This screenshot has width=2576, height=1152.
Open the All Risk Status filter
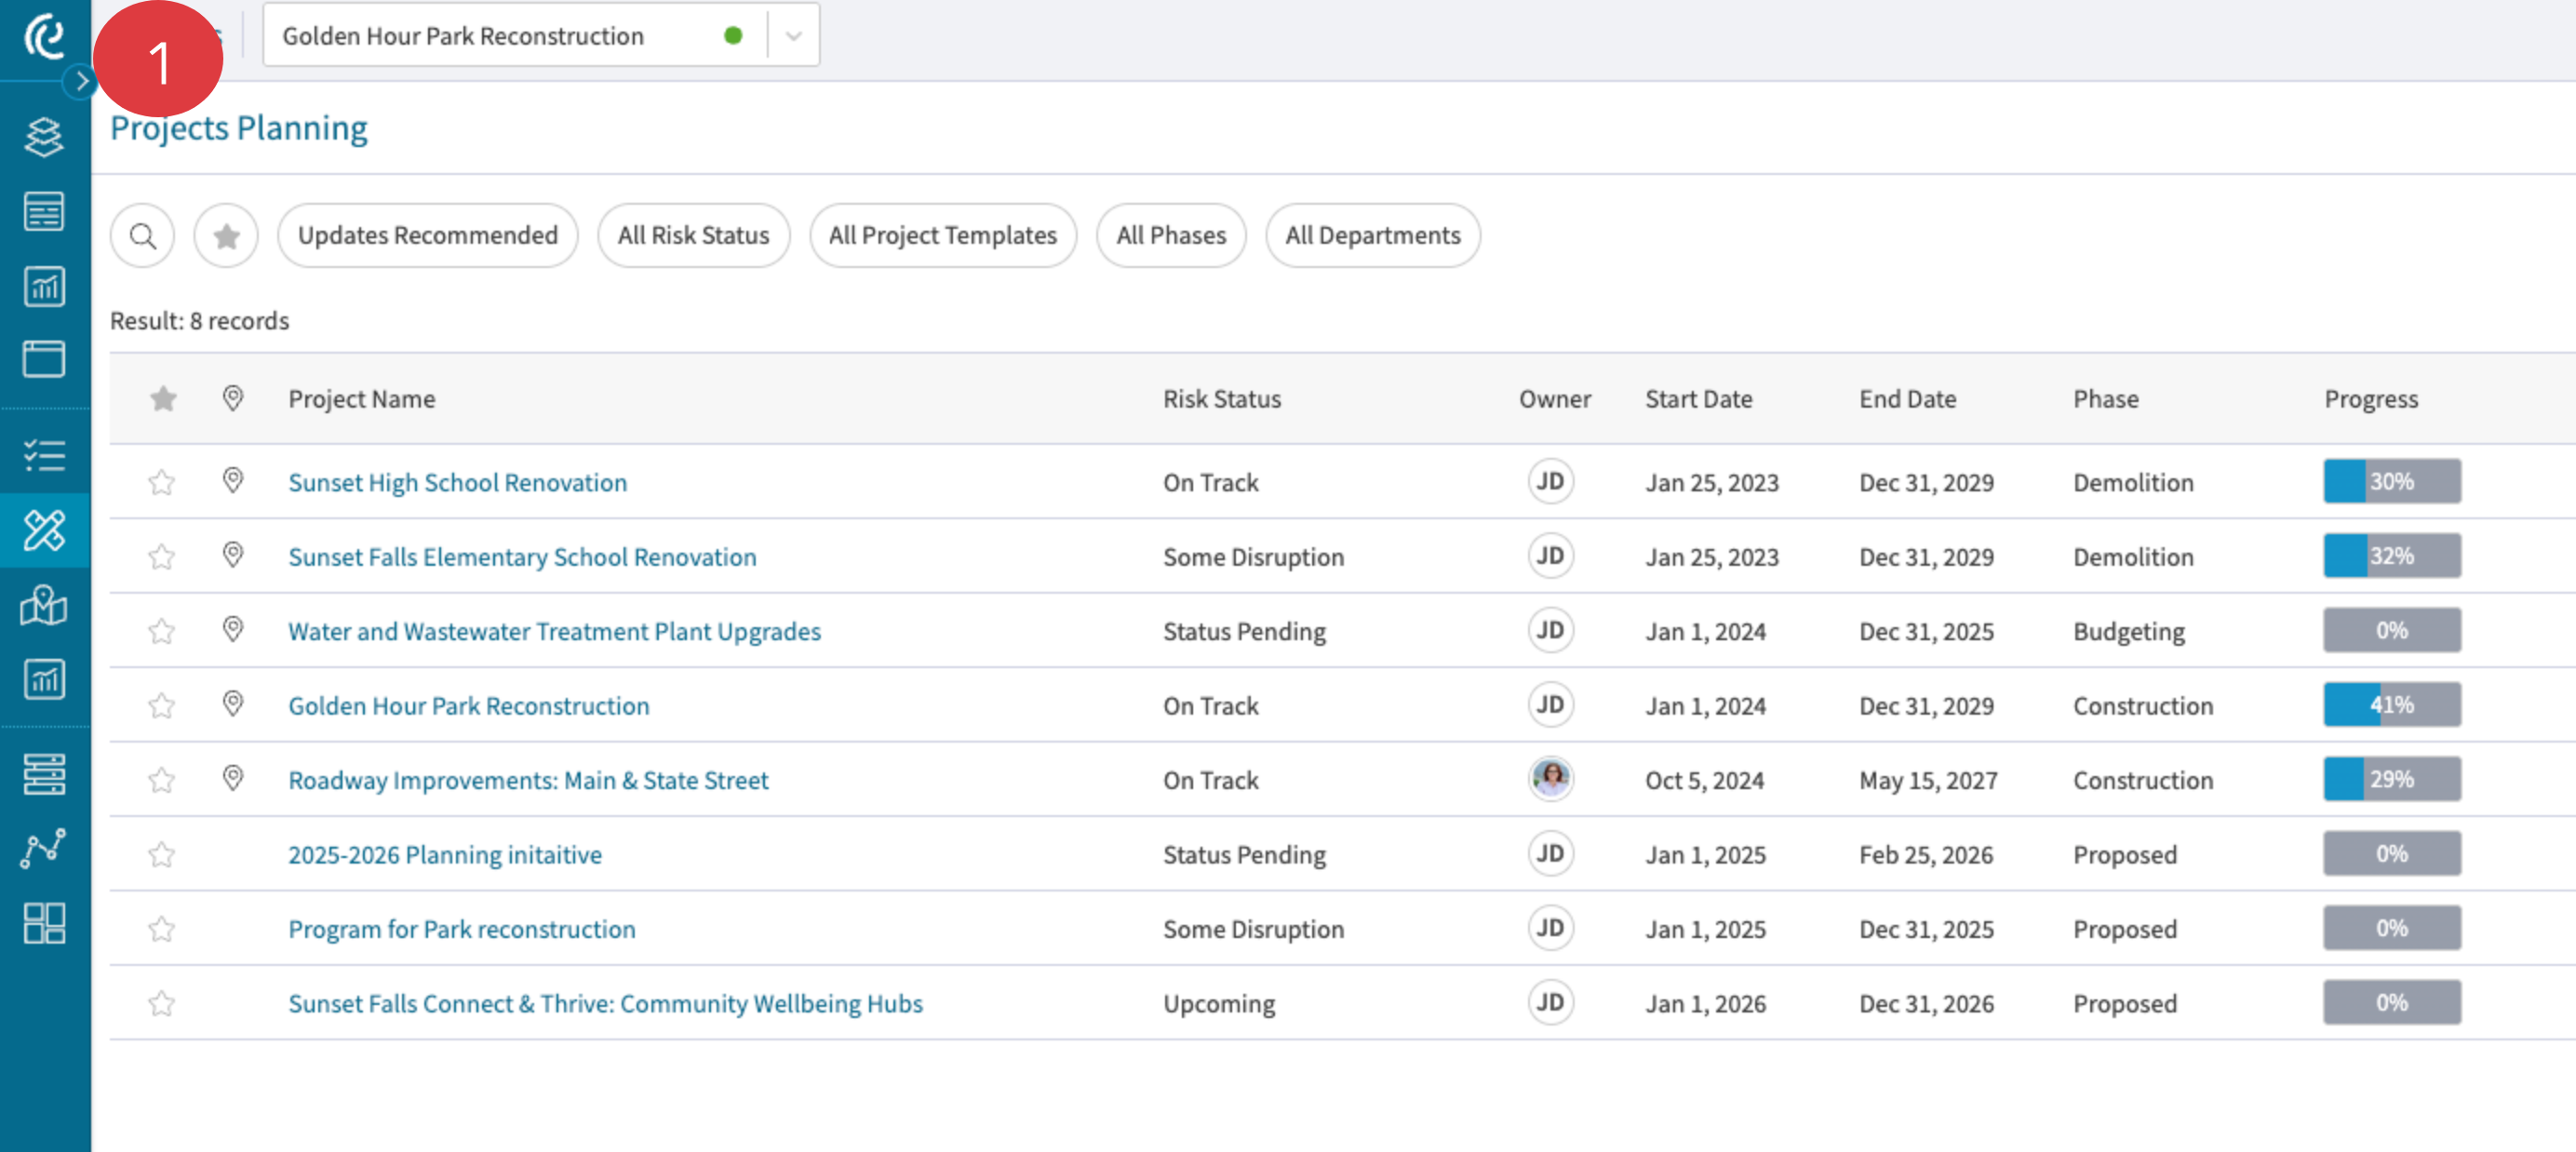pyautogui.click(x=693, y=235)
